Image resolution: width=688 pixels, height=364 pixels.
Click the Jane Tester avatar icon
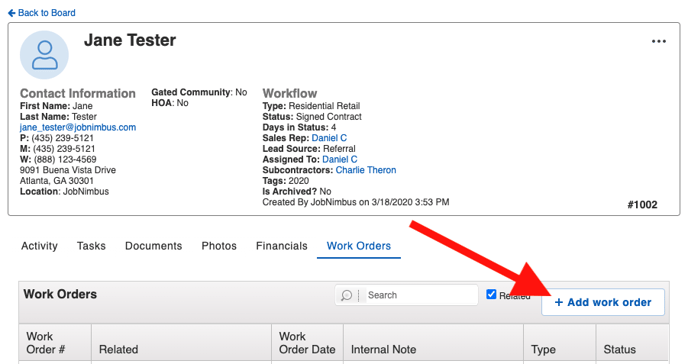point(44,55)
